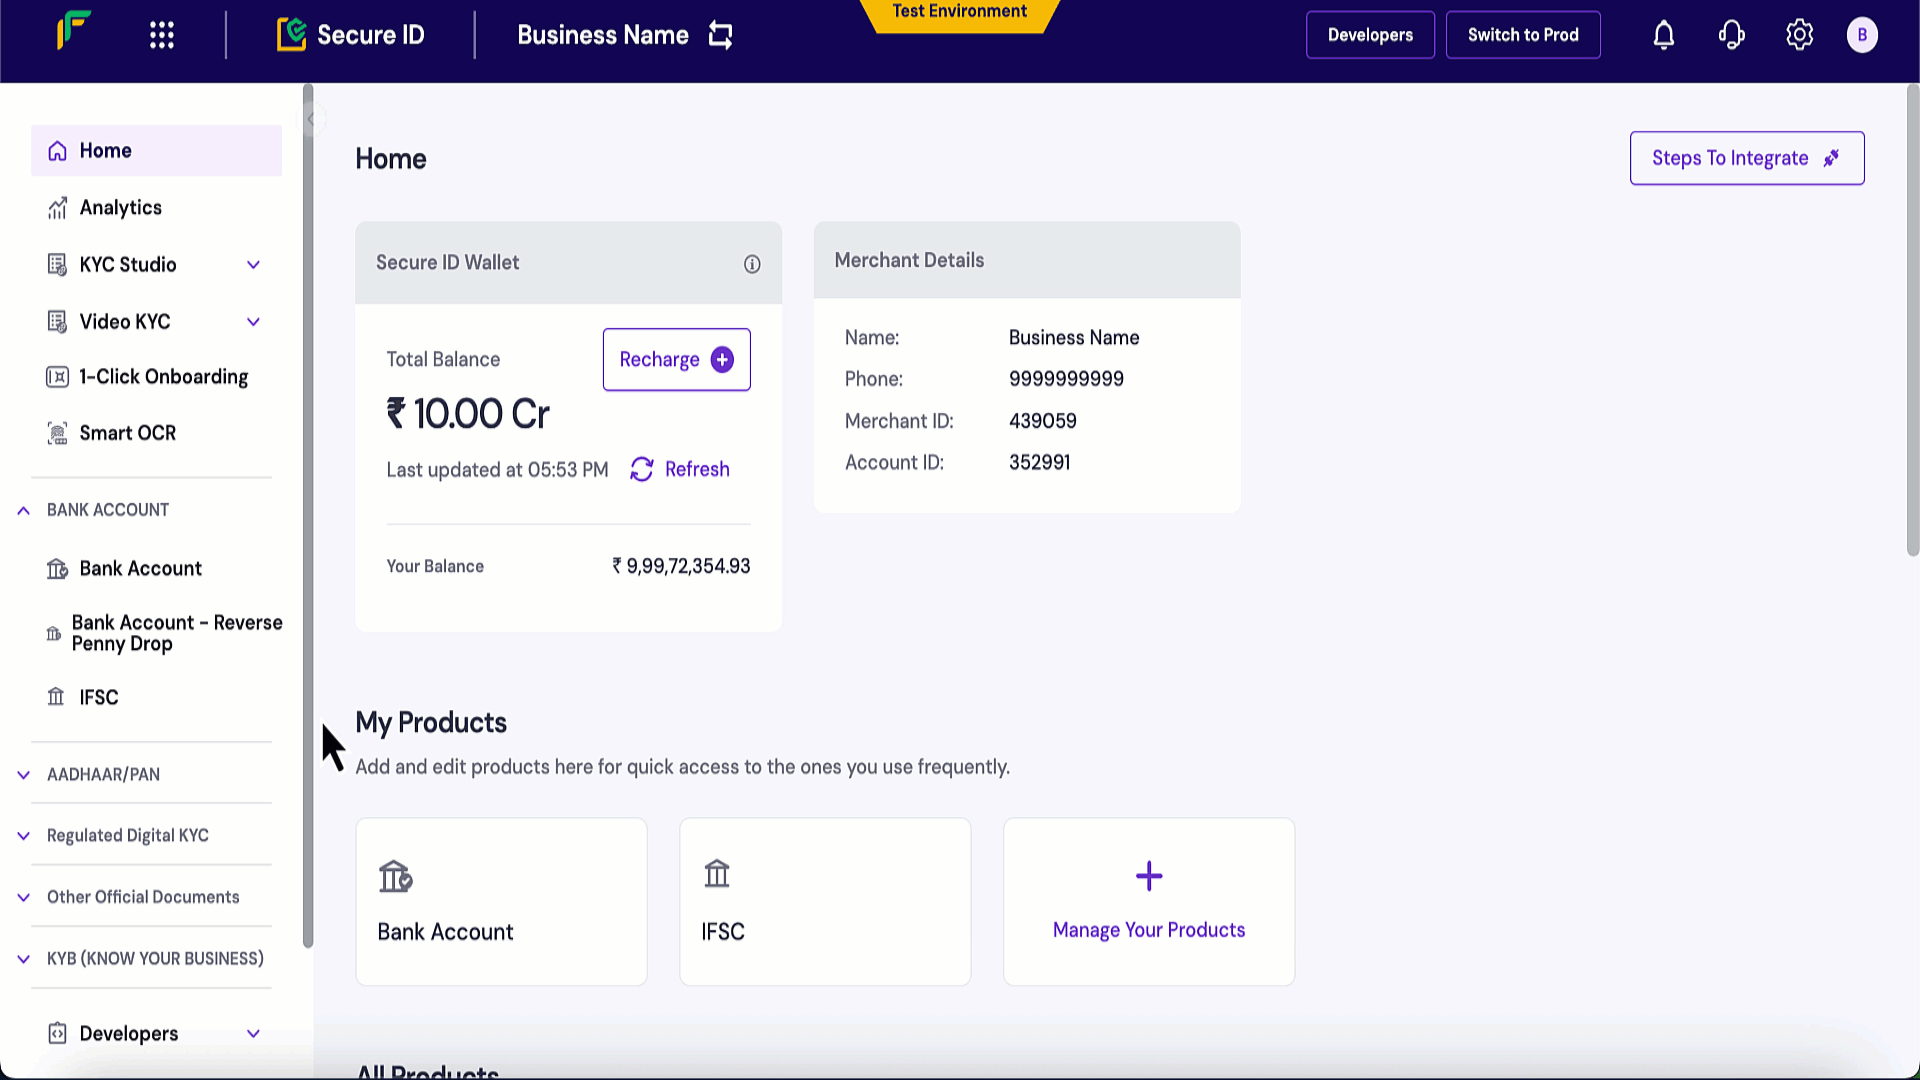Click the Recharge button

coord(676,359)
